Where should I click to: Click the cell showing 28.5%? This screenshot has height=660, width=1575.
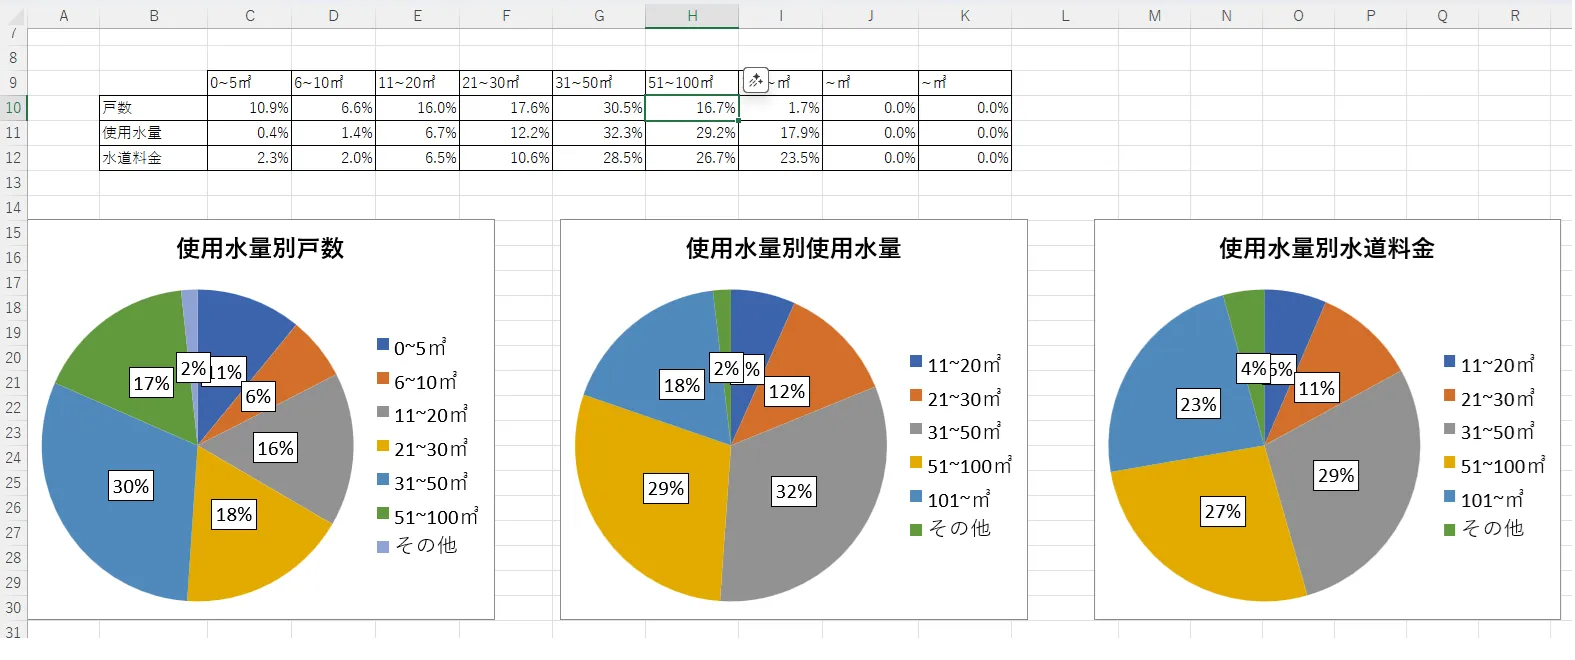(599, 158)
